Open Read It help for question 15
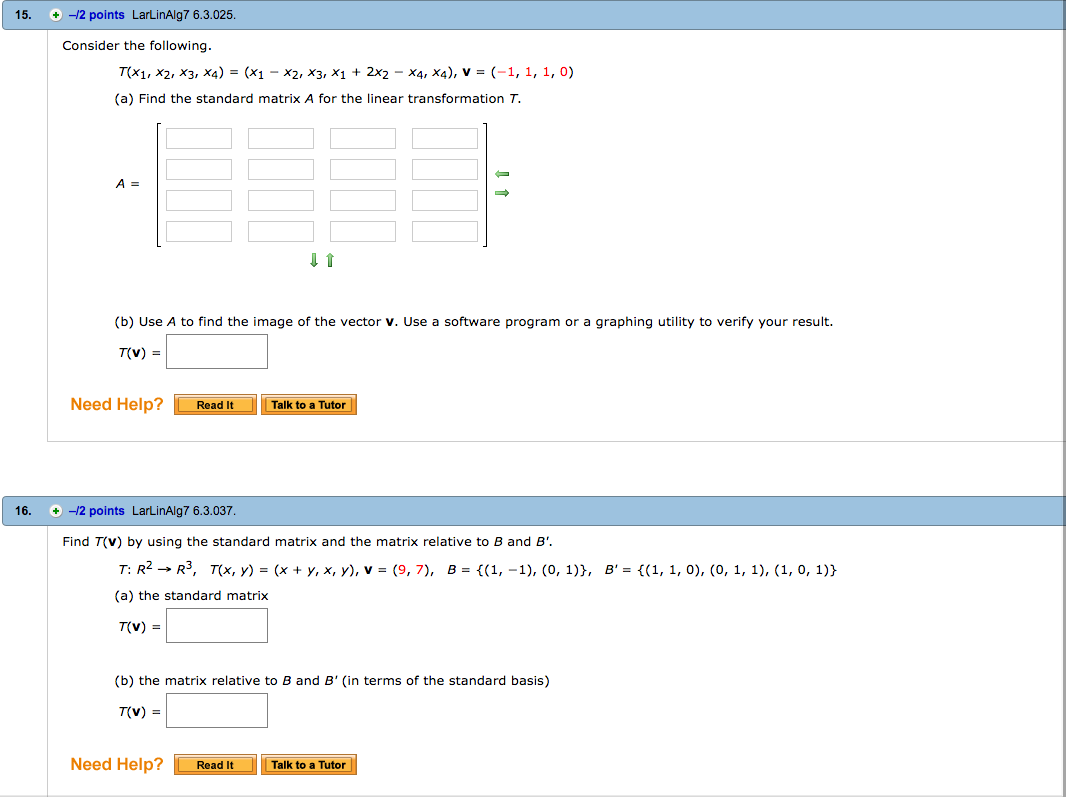This screenshot has width=1066, height=797. (x=214, y=404)
